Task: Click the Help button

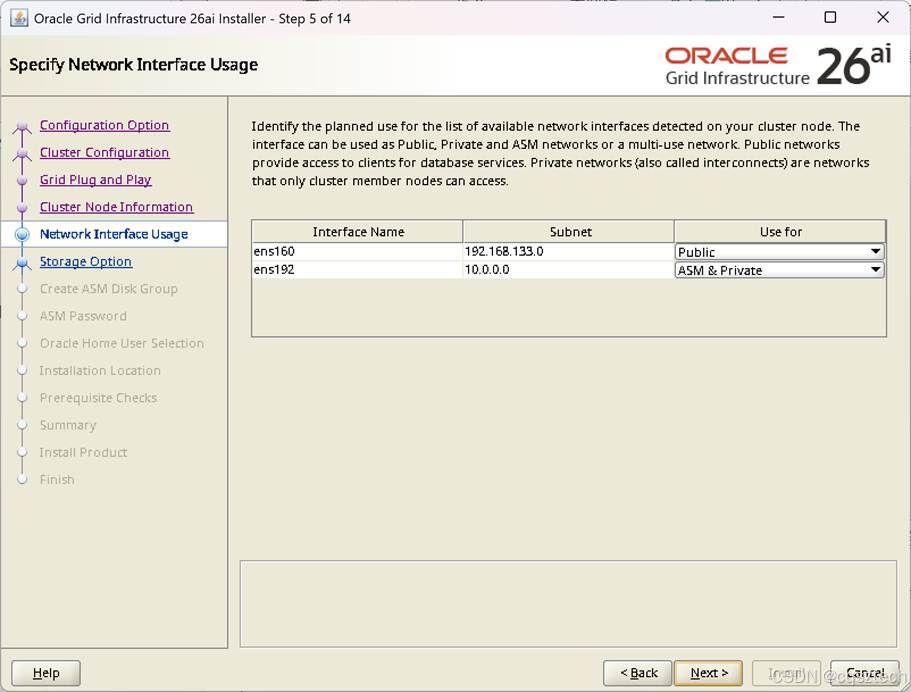Action: coord(46,673)
